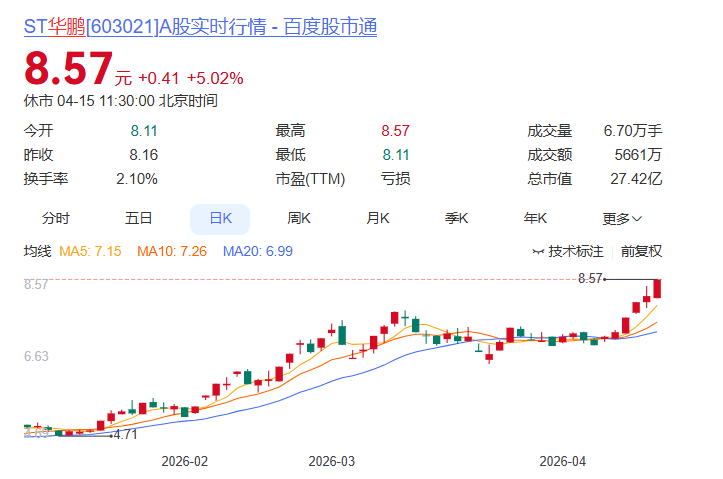Expand the 更多 dropdown menu
The image size is (723, 479).
point(622,219)
